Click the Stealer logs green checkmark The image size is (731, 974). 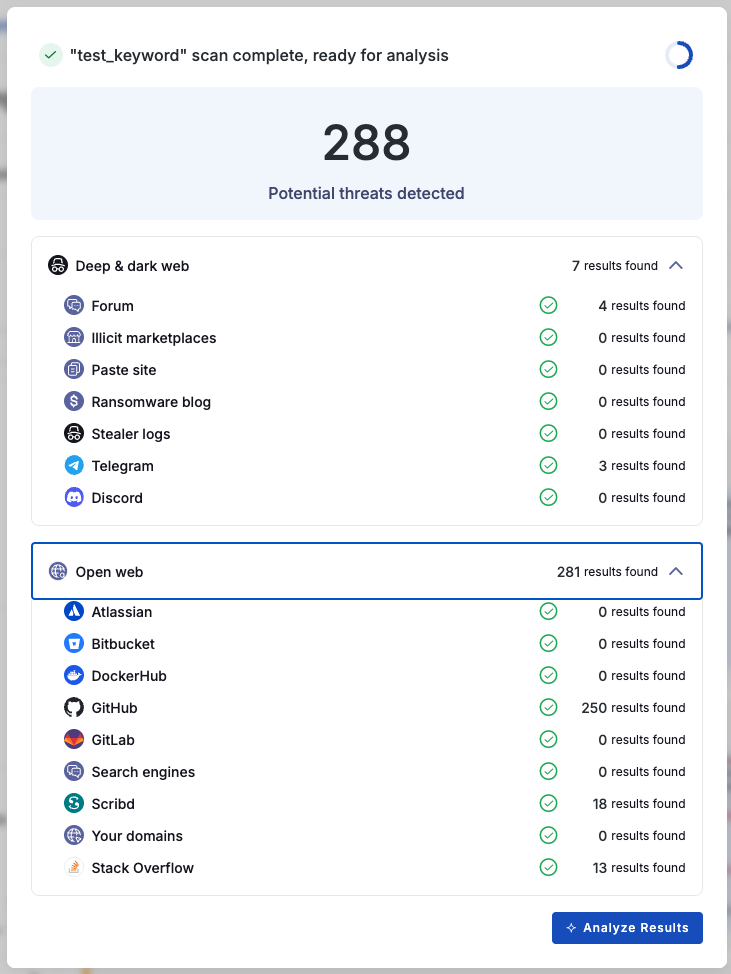click(x=548, y=434)
